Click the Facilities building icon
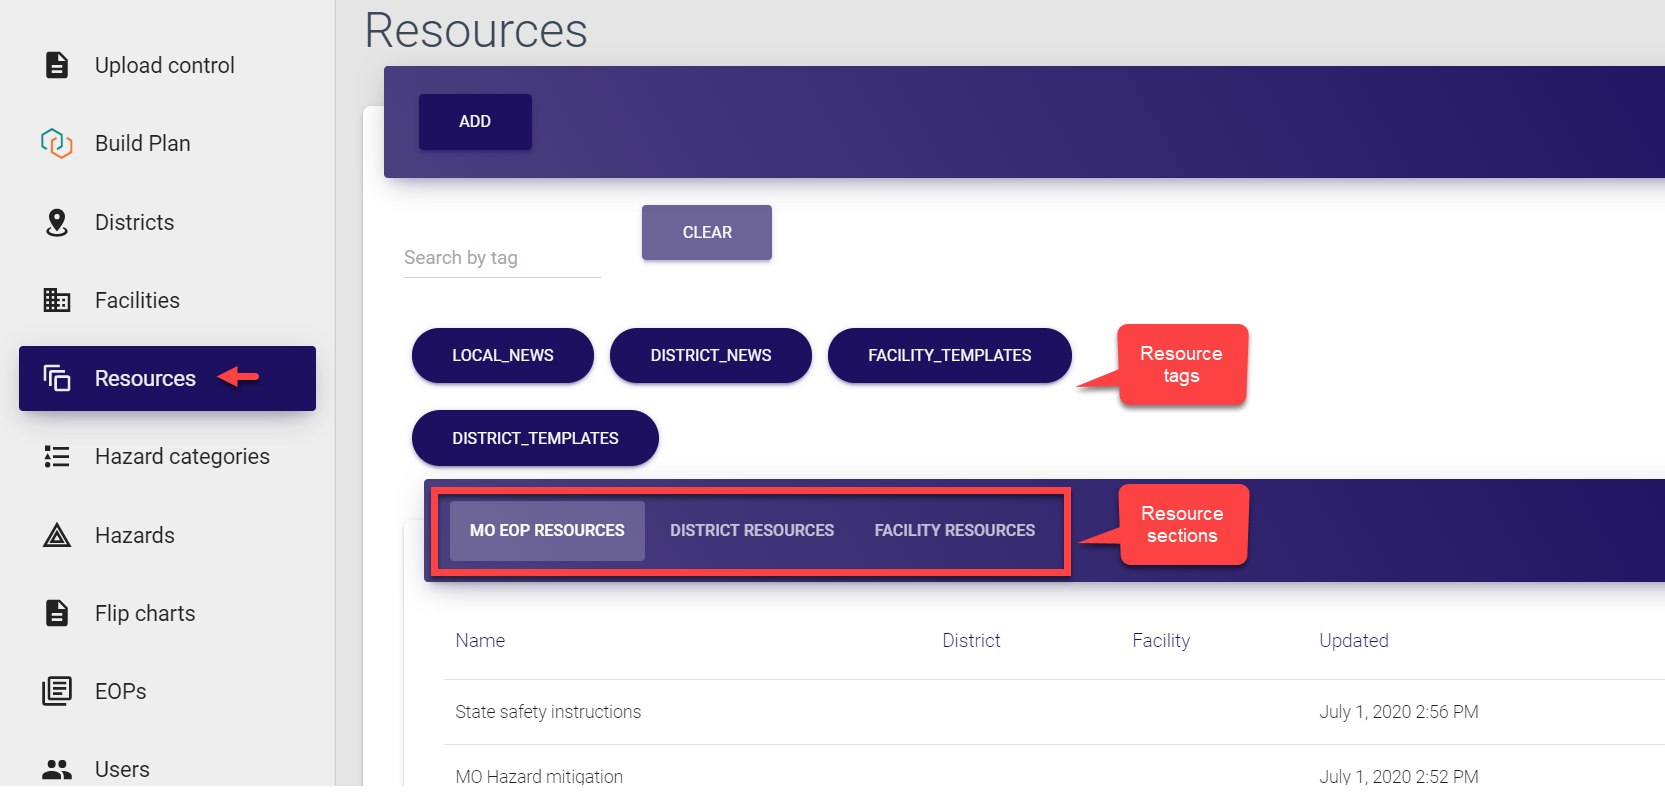 pos(57,300)
